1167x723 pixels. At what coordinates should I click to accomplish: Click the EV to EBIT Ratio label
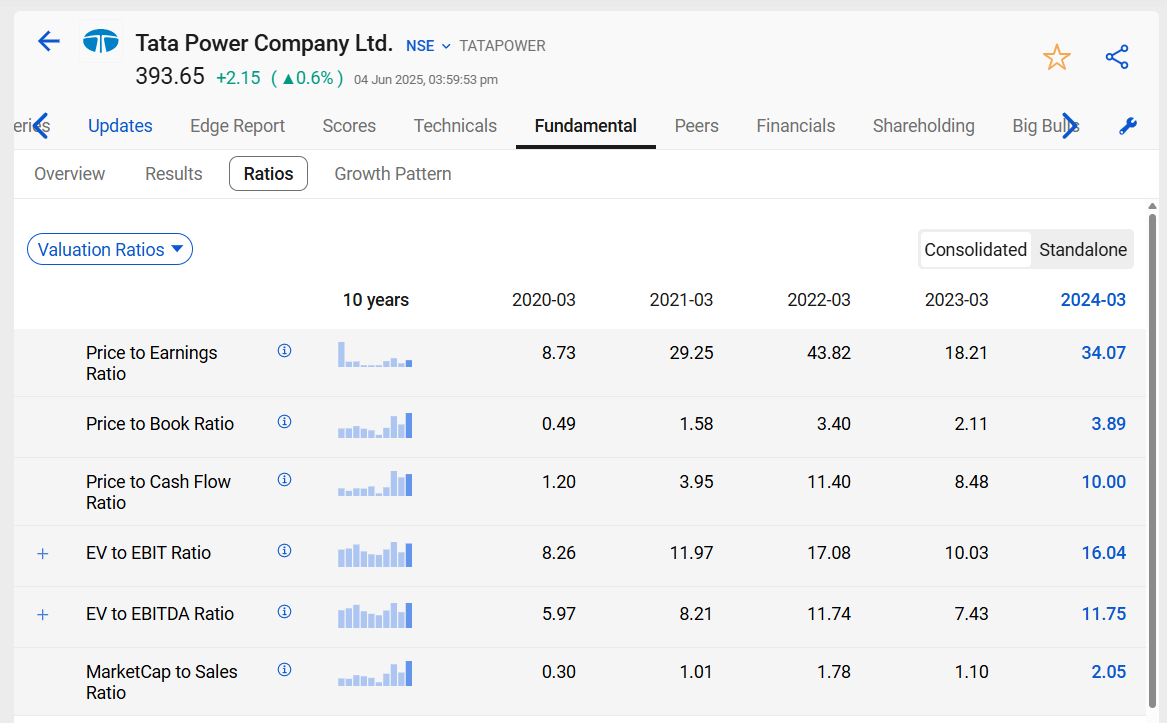(148, 552)
